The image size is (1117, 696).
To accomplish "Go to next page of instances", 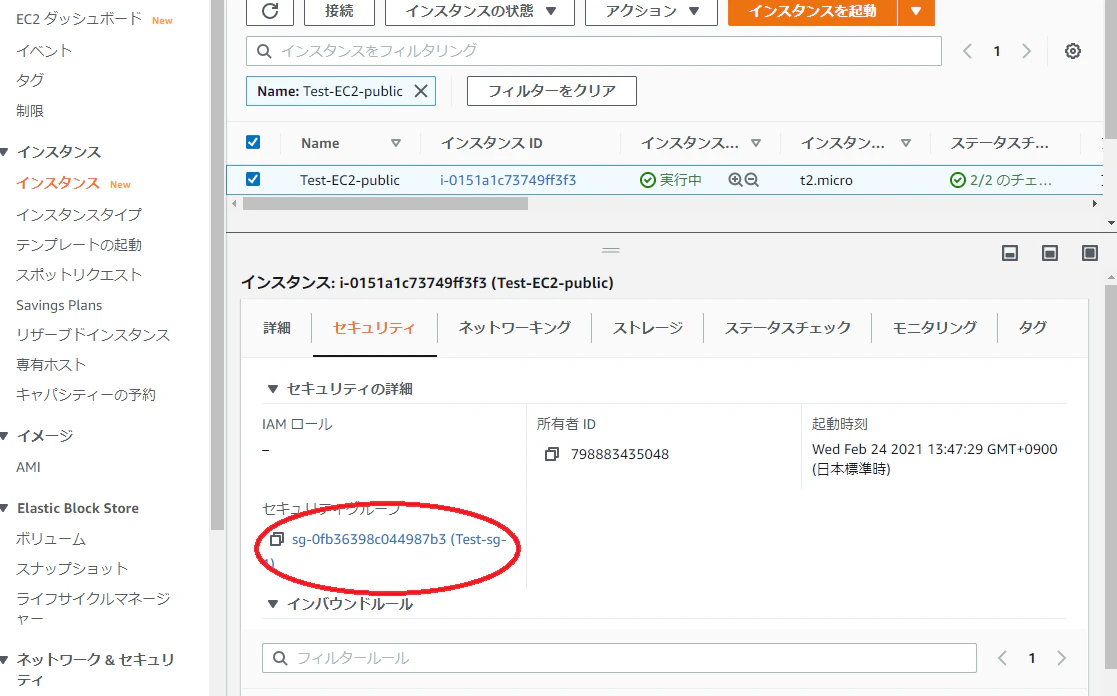I will pos(1027,51).
